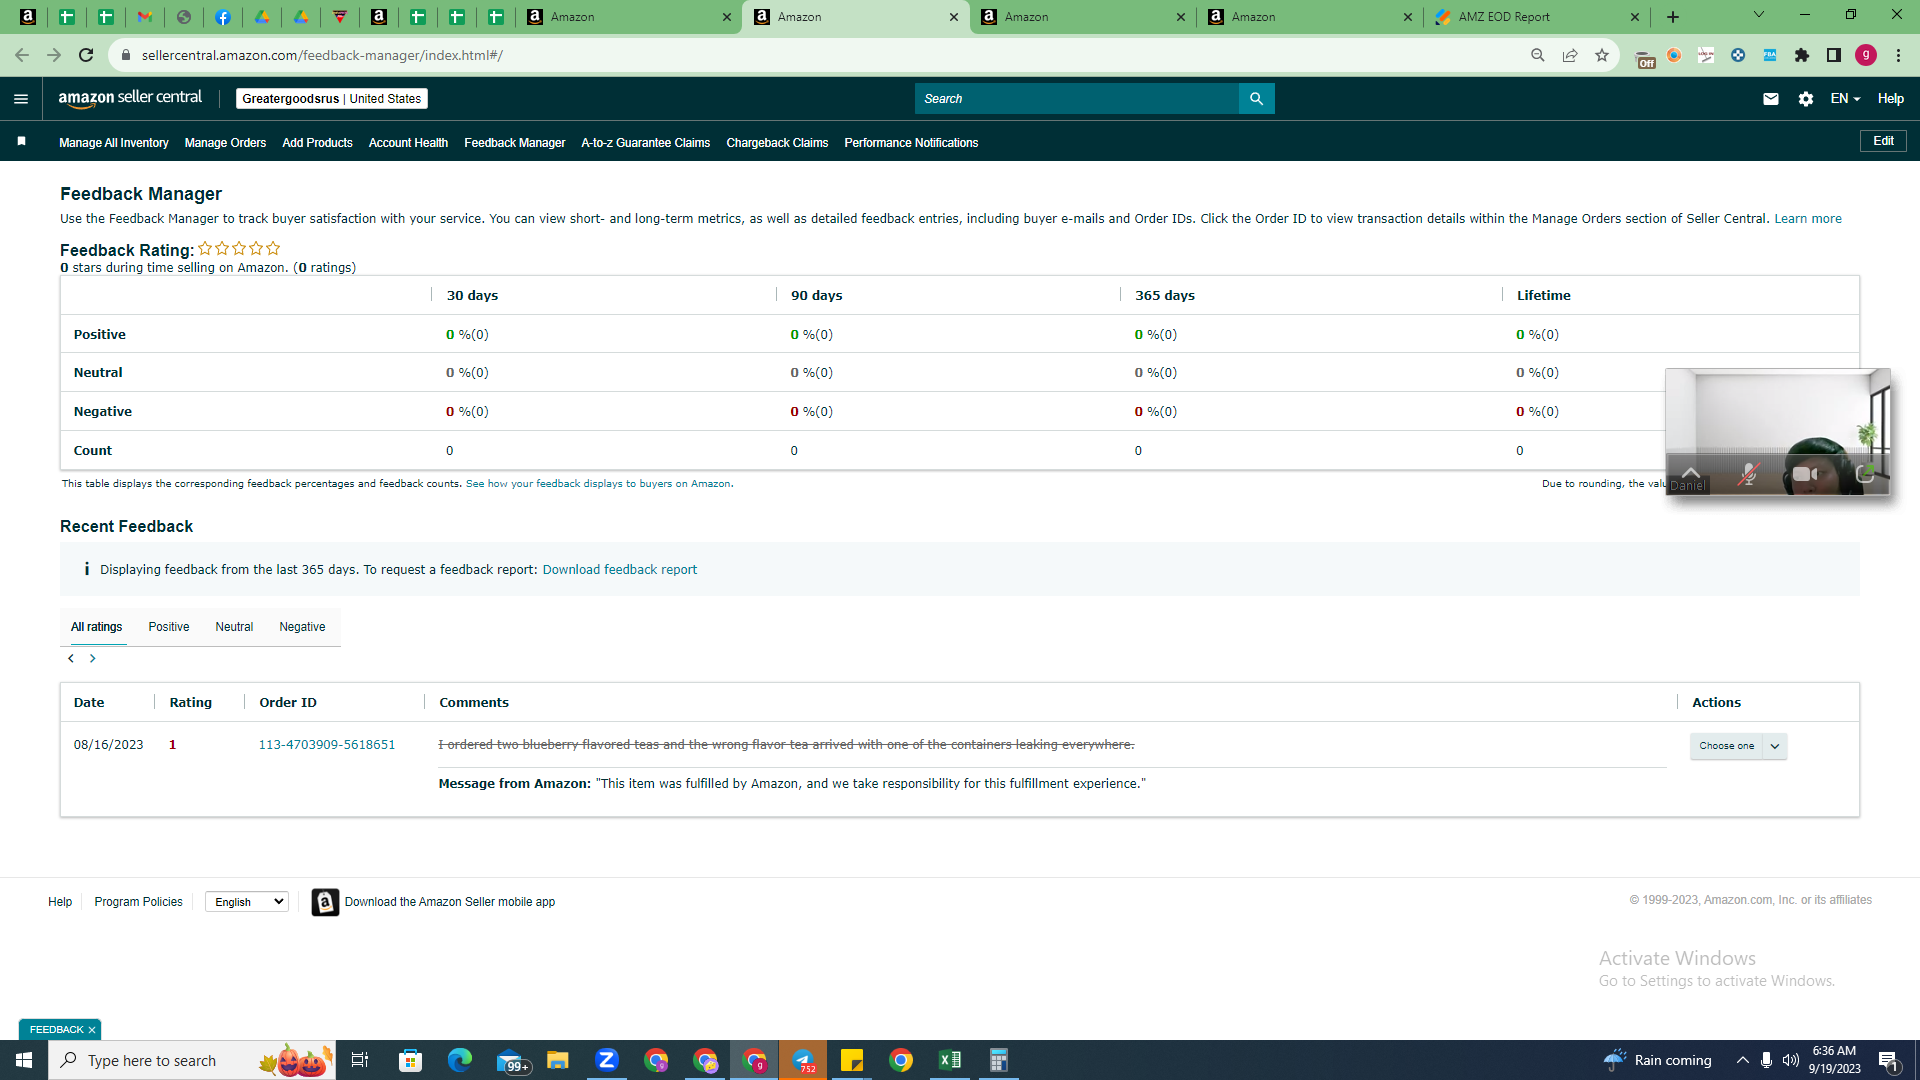Click the bookmark flag icon
Screen dimensions: 1920x1080
21,142
